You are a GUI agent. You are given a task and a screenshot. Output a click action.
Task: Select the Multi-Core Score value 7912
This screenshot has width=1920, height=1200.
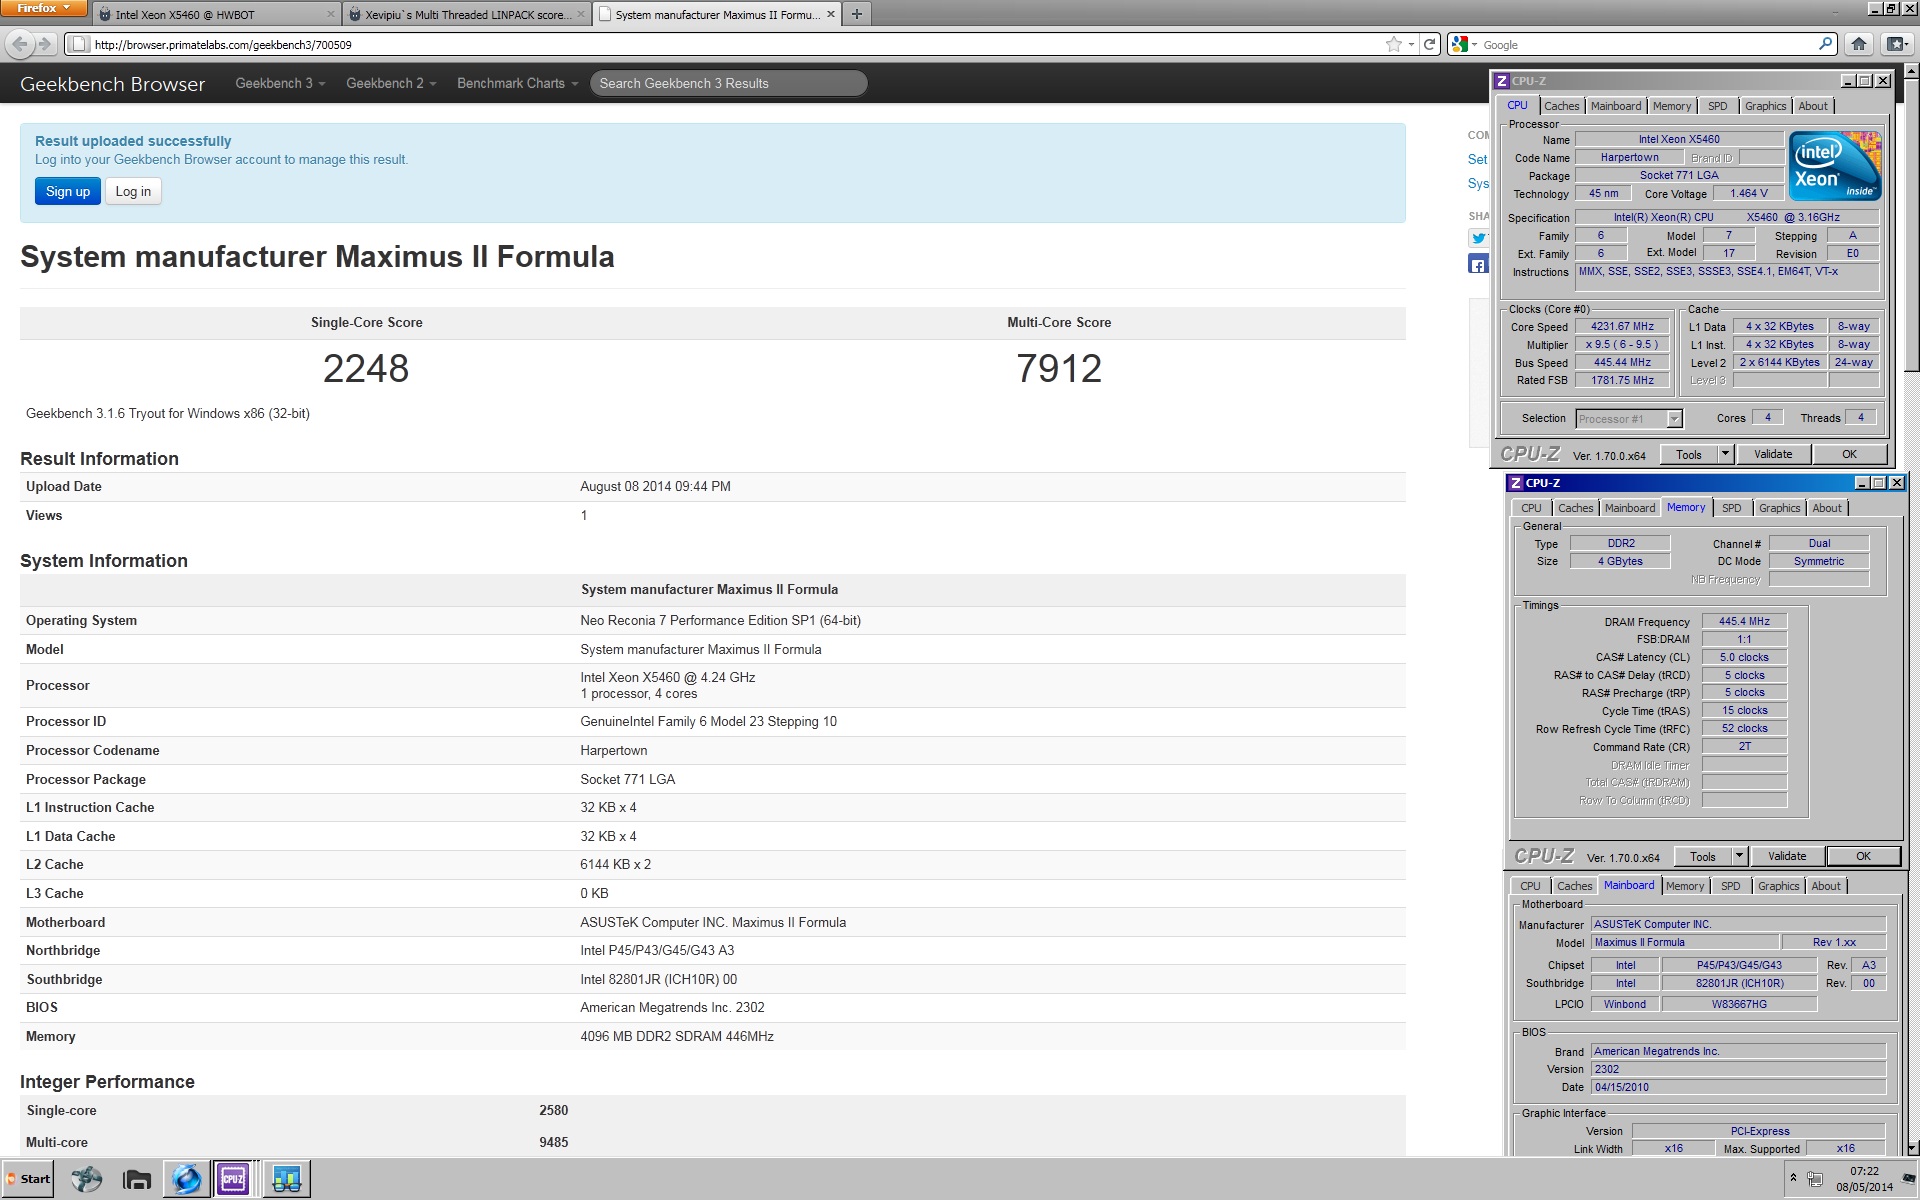[1059, 368]
